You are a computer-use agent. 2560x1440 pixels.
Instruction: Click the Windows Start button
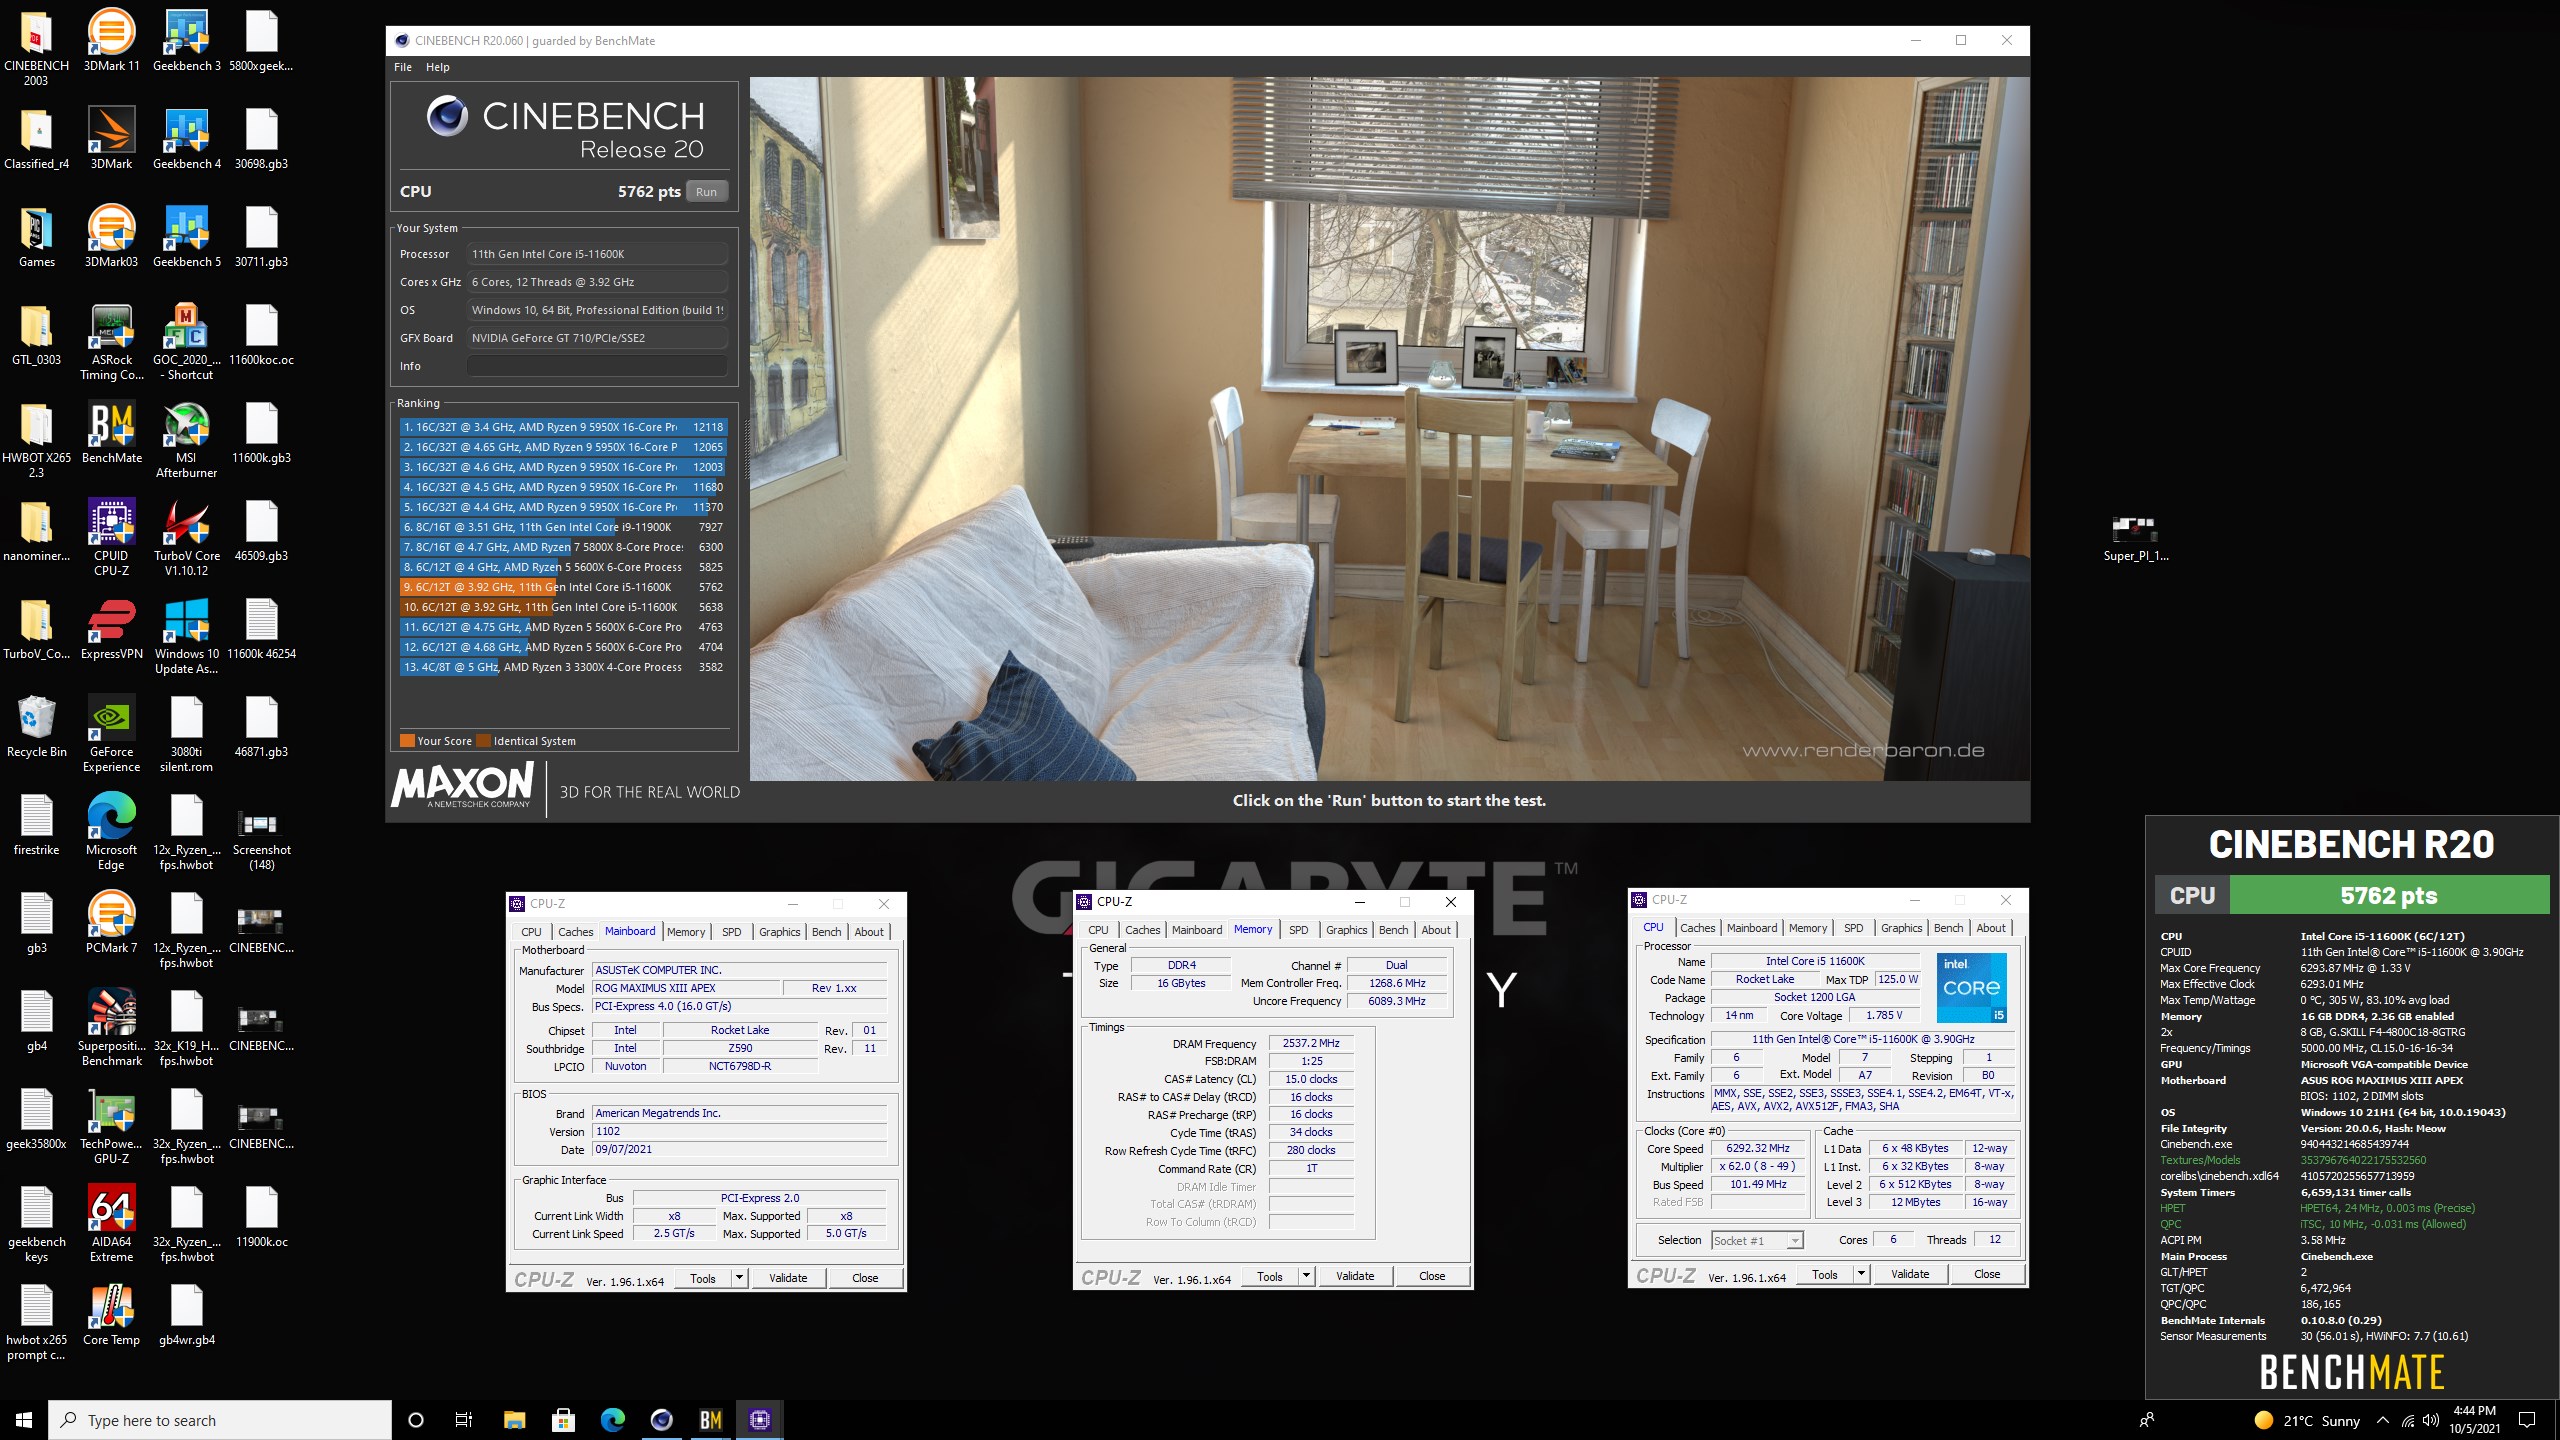pos(24,1419)
